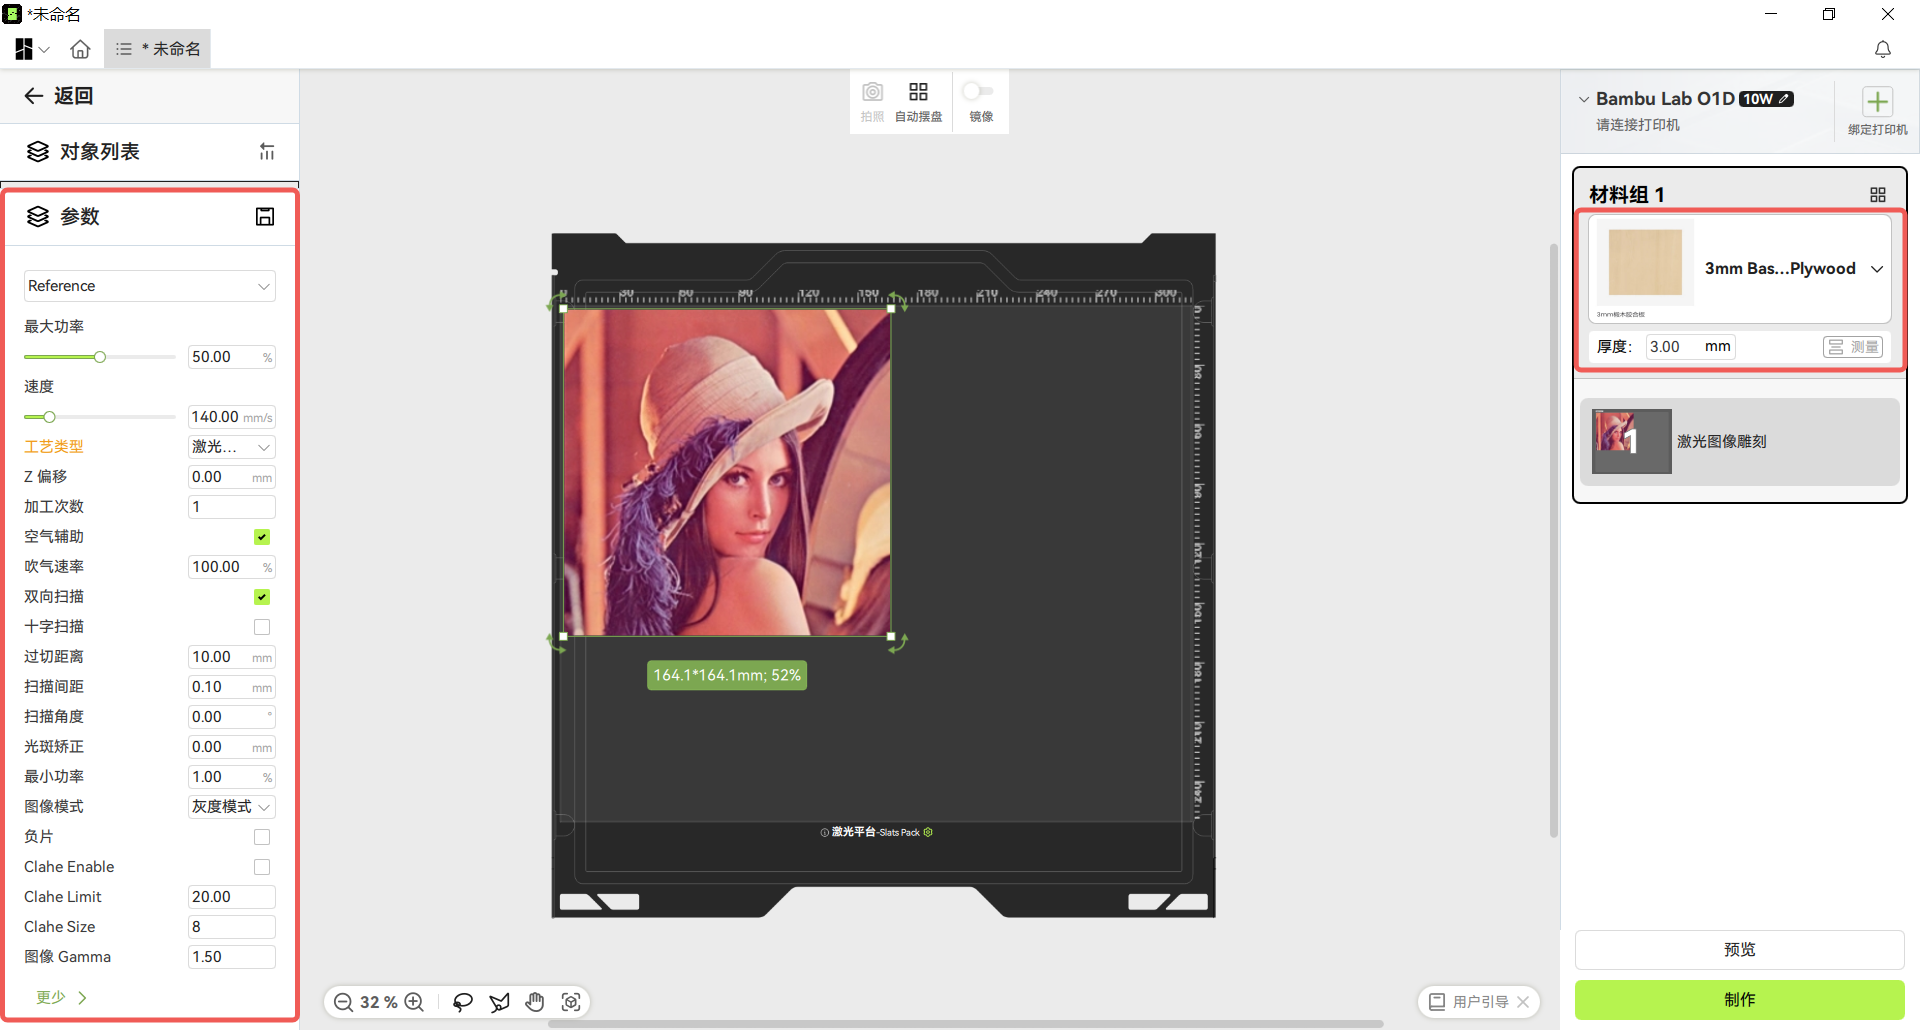Close the 用户引导 guide chip
The height and width of the screenshot is (1030, 1920).
[x=1523, y=1002]
